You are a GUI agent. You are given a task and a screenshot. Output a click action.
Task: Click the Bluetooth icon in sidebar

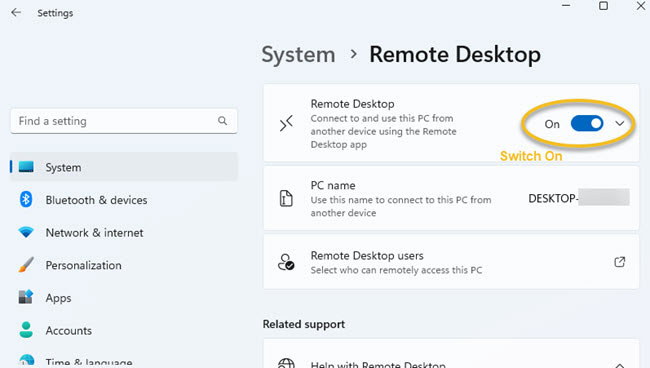pos(26,199)
